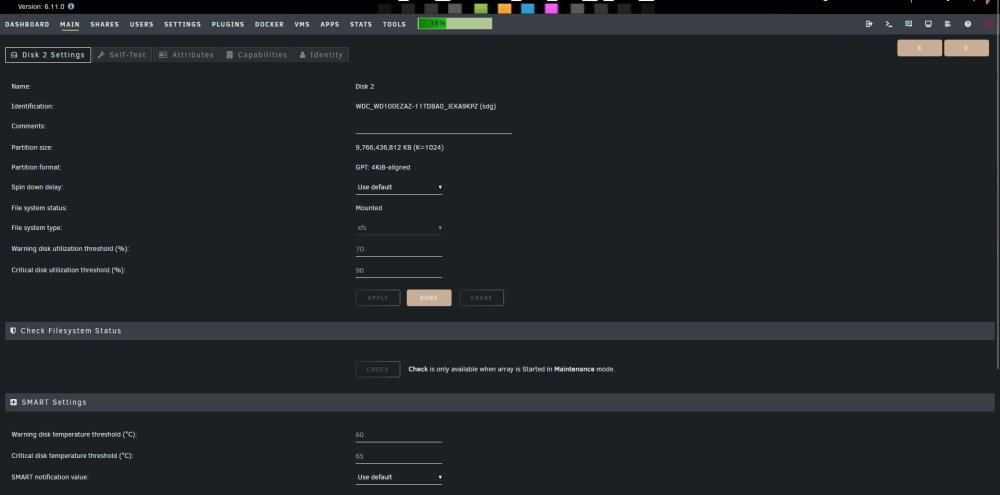Click the WDC_WD100EZAZ identification text

[x=425, y=107]
